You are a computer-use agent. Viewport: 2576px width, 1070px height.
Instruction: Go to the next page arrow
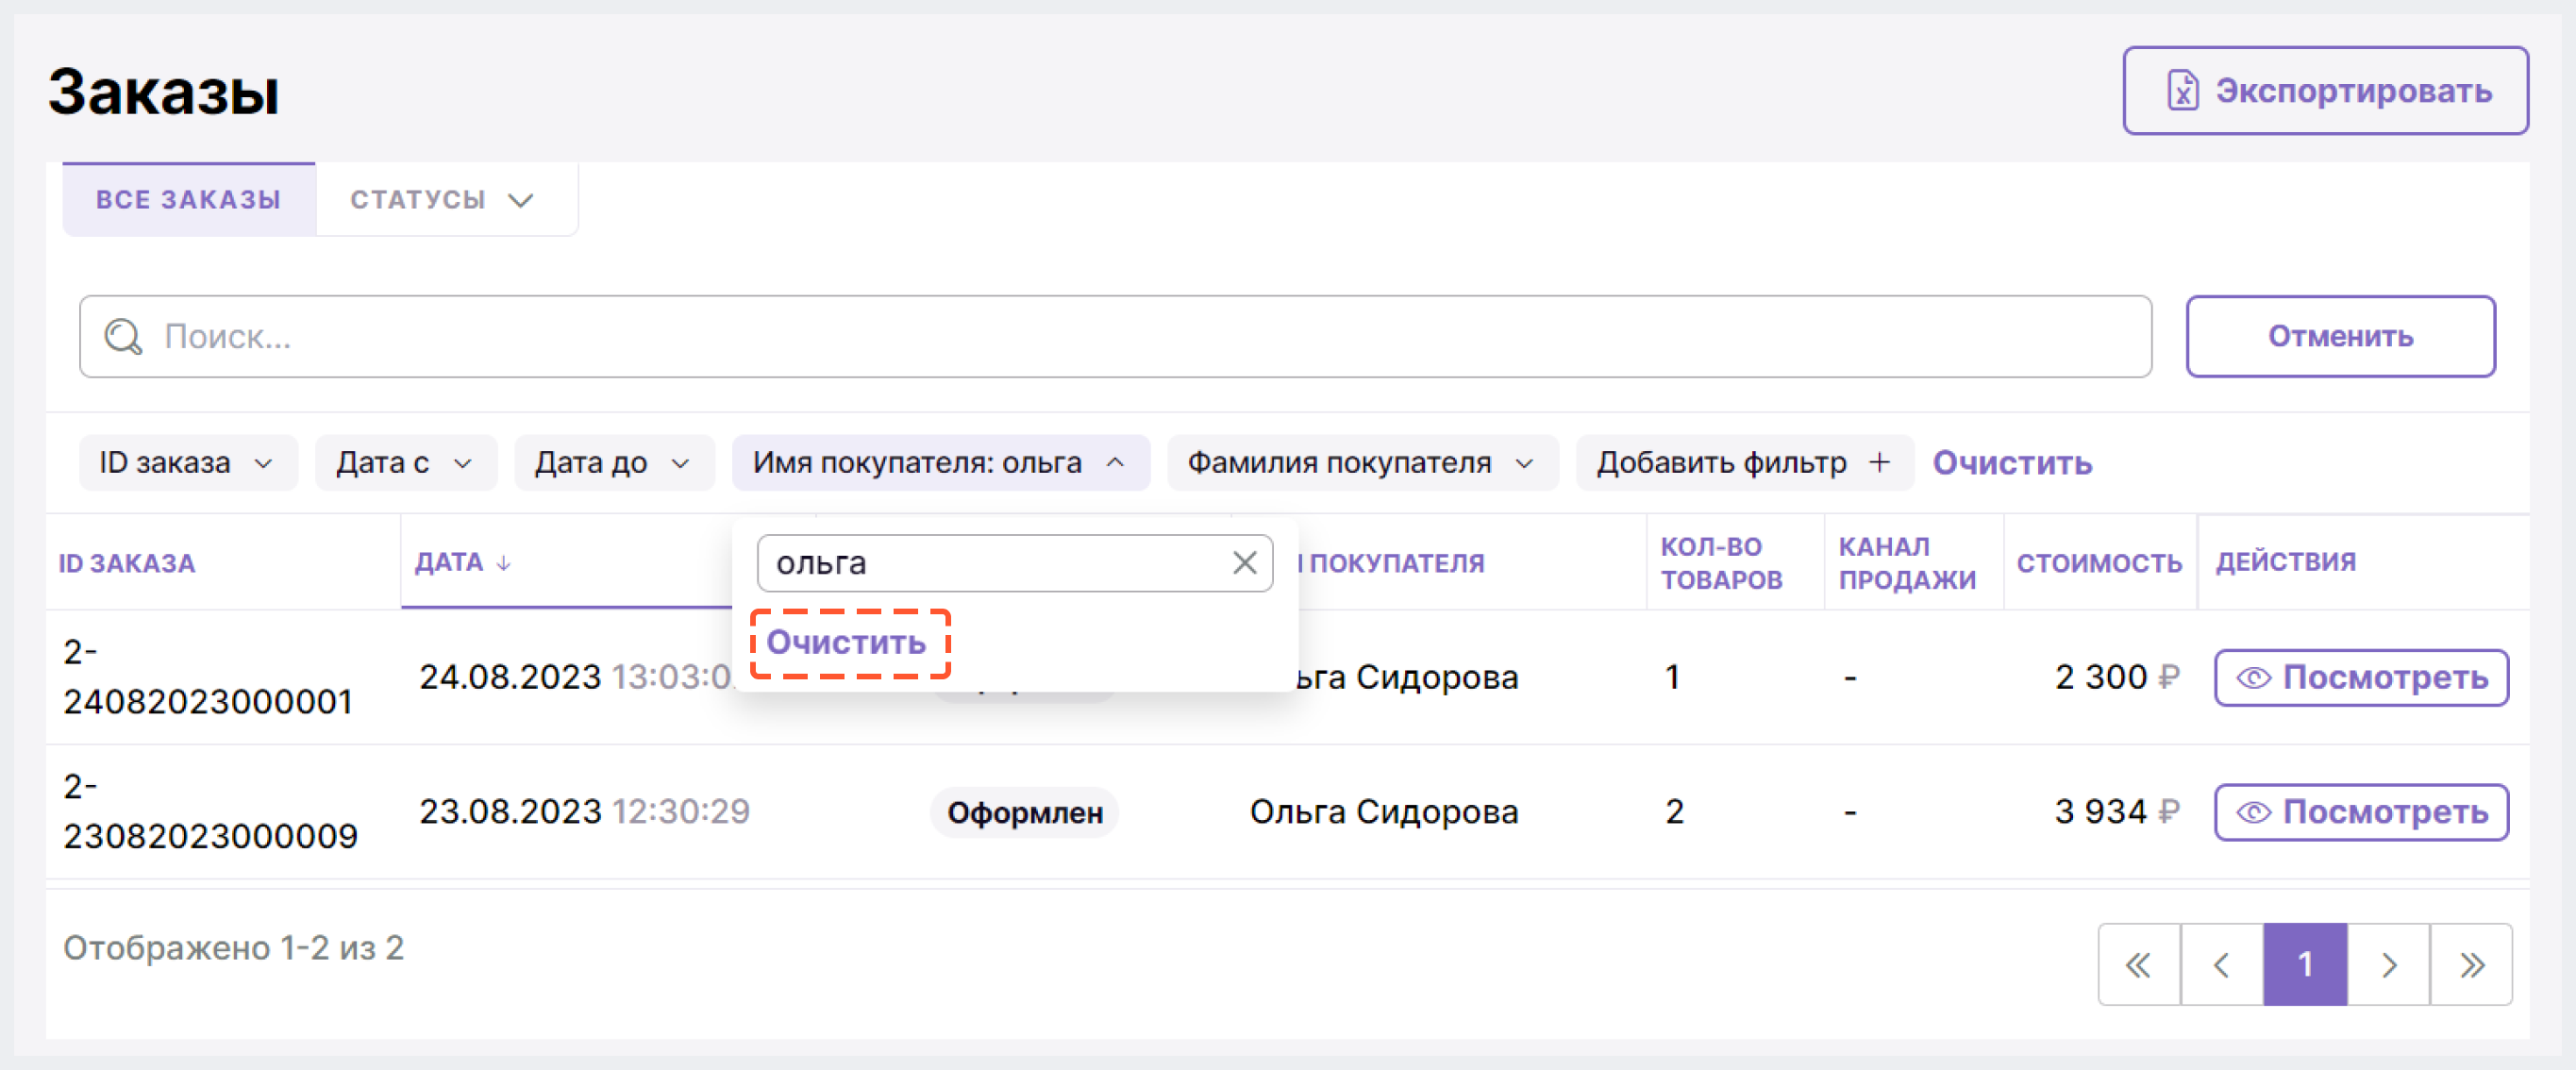(2388, 965)
